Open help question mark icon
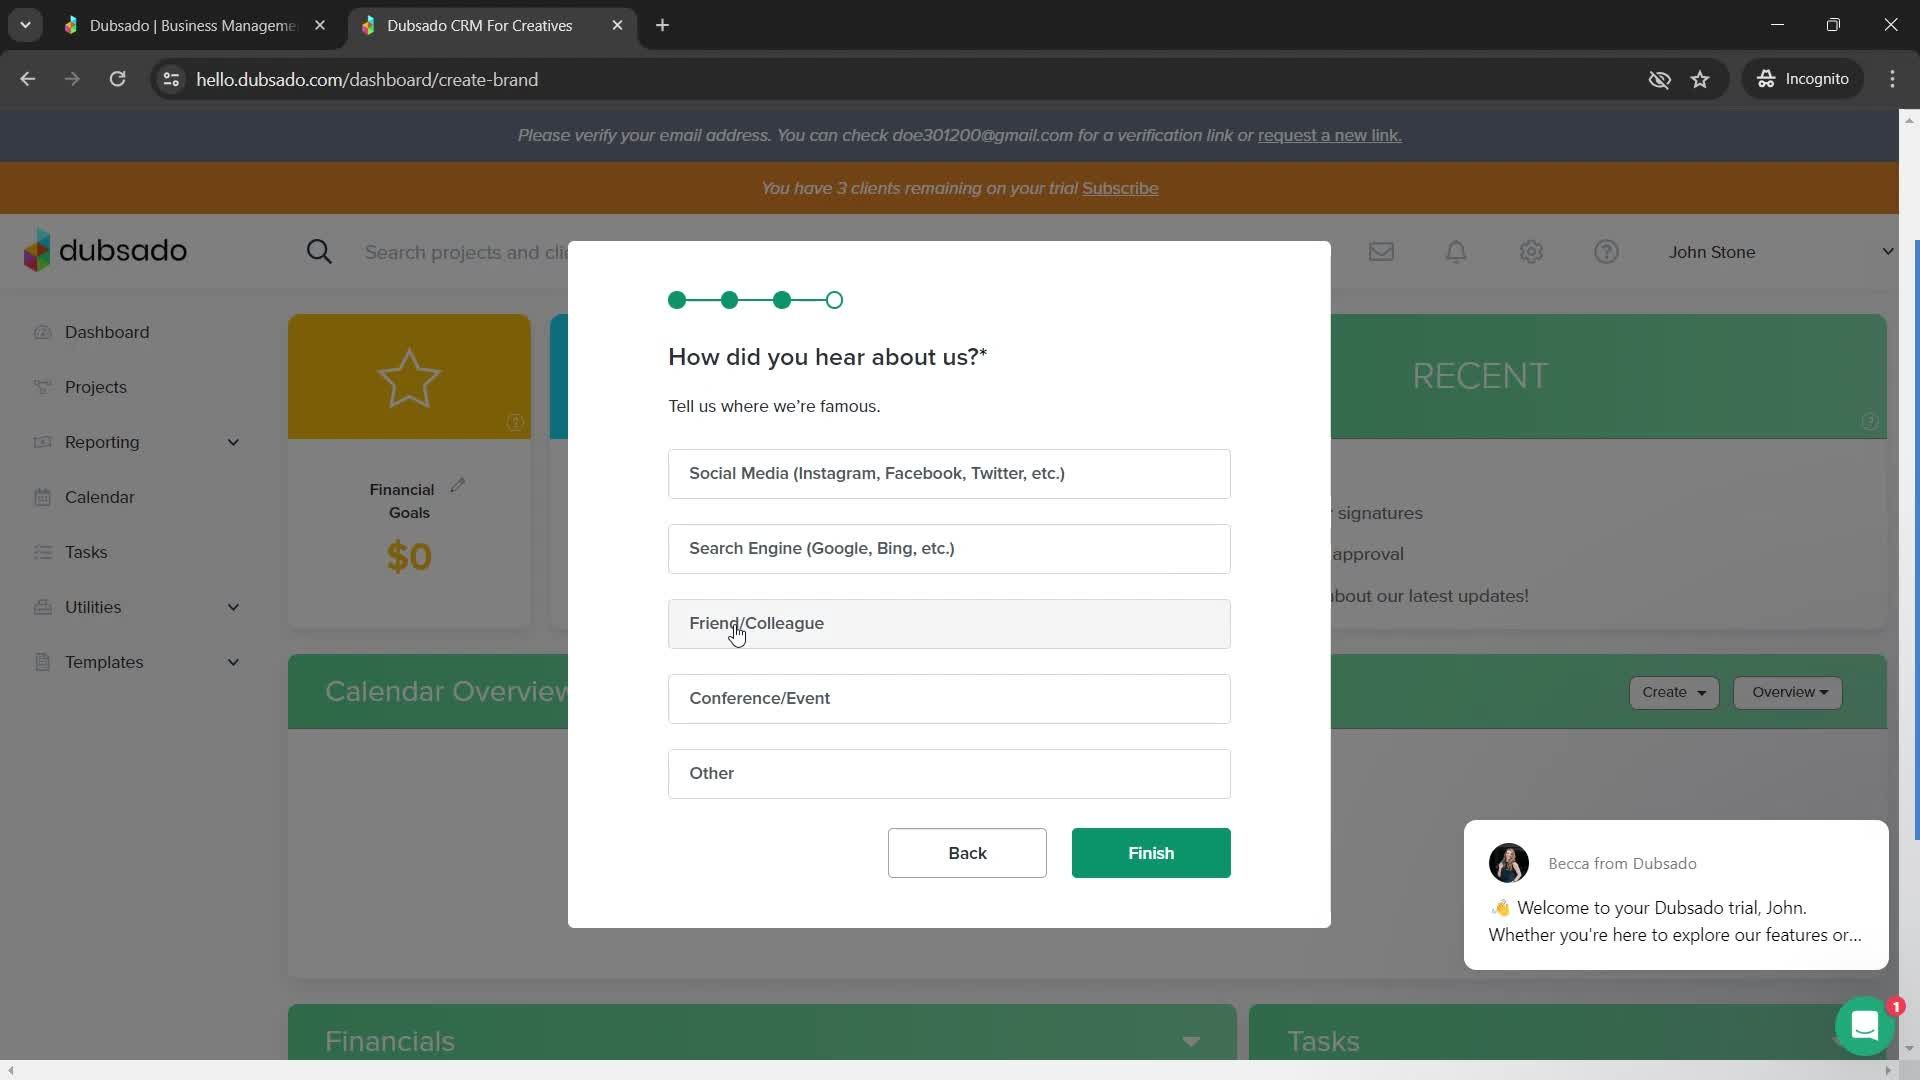Screen dimensions: 1920x1080 (x=1606, y=252)
